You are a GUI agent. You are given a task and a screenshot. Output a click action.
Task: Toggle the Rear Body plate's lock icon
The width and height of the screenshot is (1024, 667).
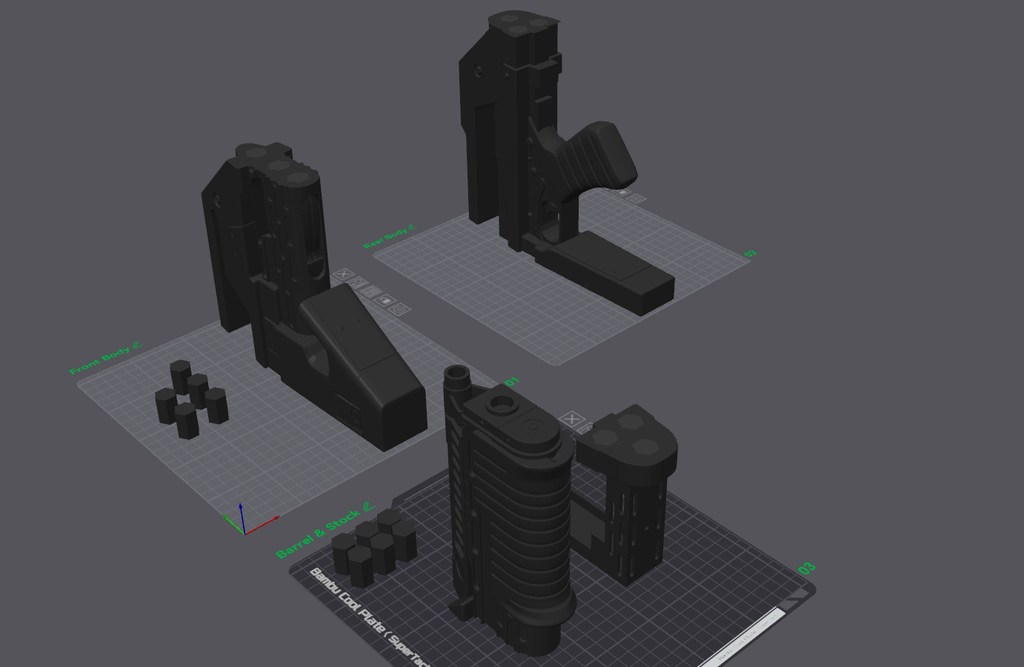624,193
